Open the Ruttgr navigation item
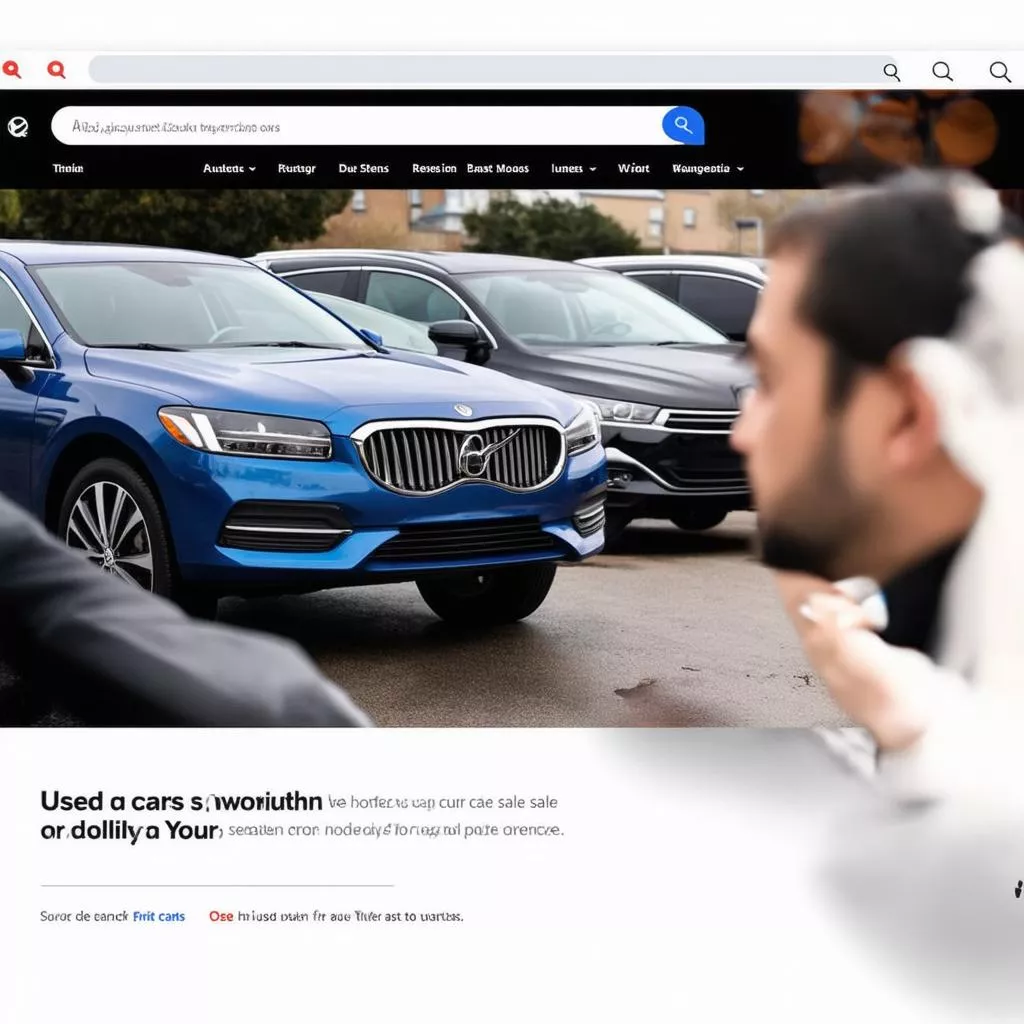The height and width of the screenshot is (1024, 1024). click(x=297, y=168)
